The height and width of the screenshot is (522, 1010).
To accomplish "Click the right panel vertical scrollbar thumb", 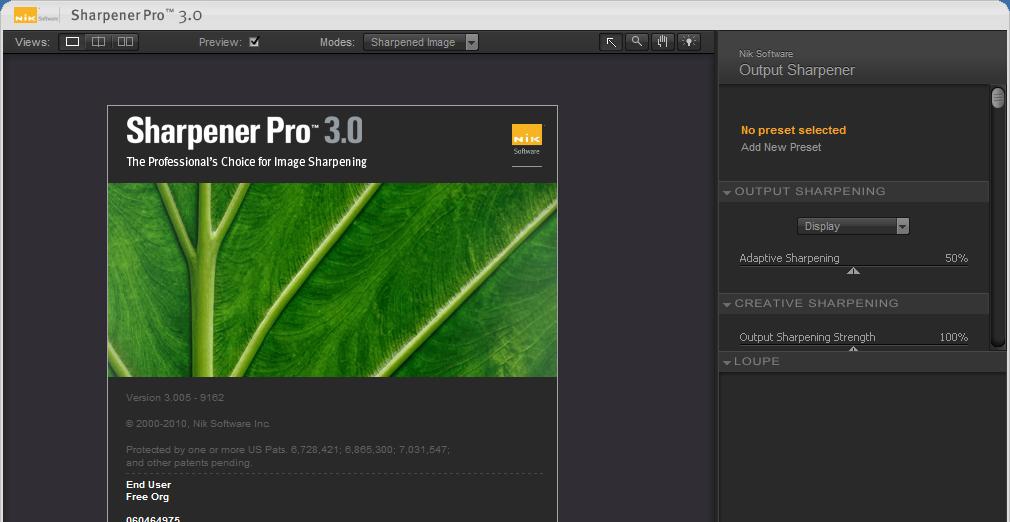I will coord(998,98).
